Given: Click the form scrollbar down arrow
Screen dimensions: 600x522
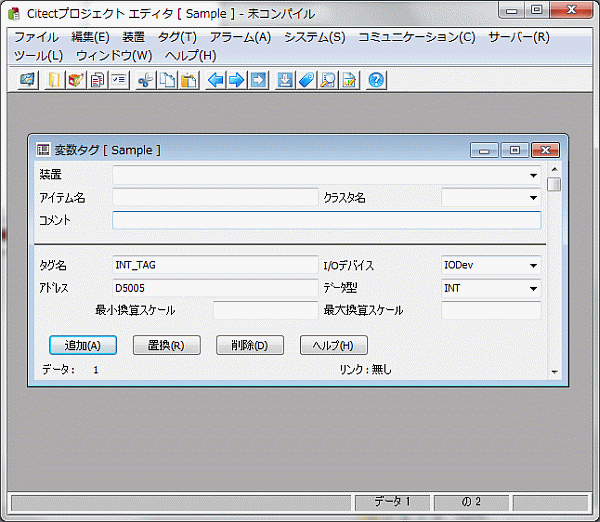Looking at the screenshot, I should [554, 372].
